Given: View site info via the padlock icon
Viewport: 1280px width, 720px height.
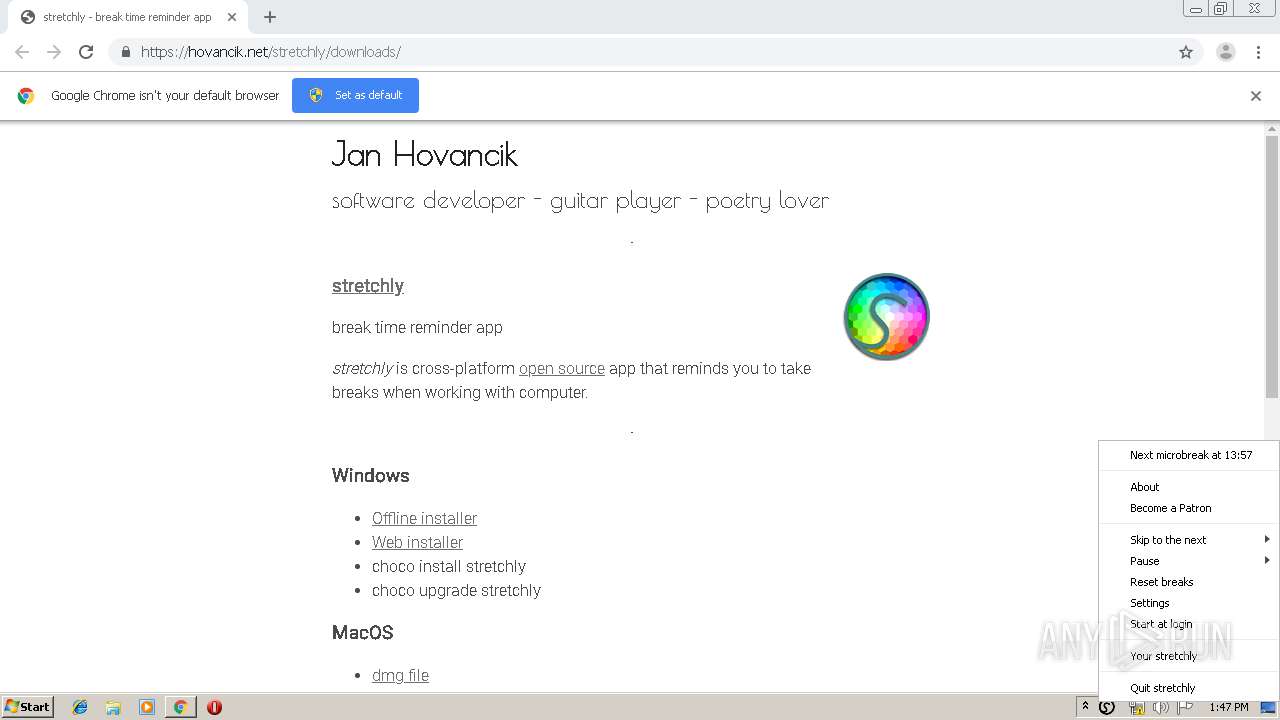Looking at the screenshot, I should click(x=125, y=52).
